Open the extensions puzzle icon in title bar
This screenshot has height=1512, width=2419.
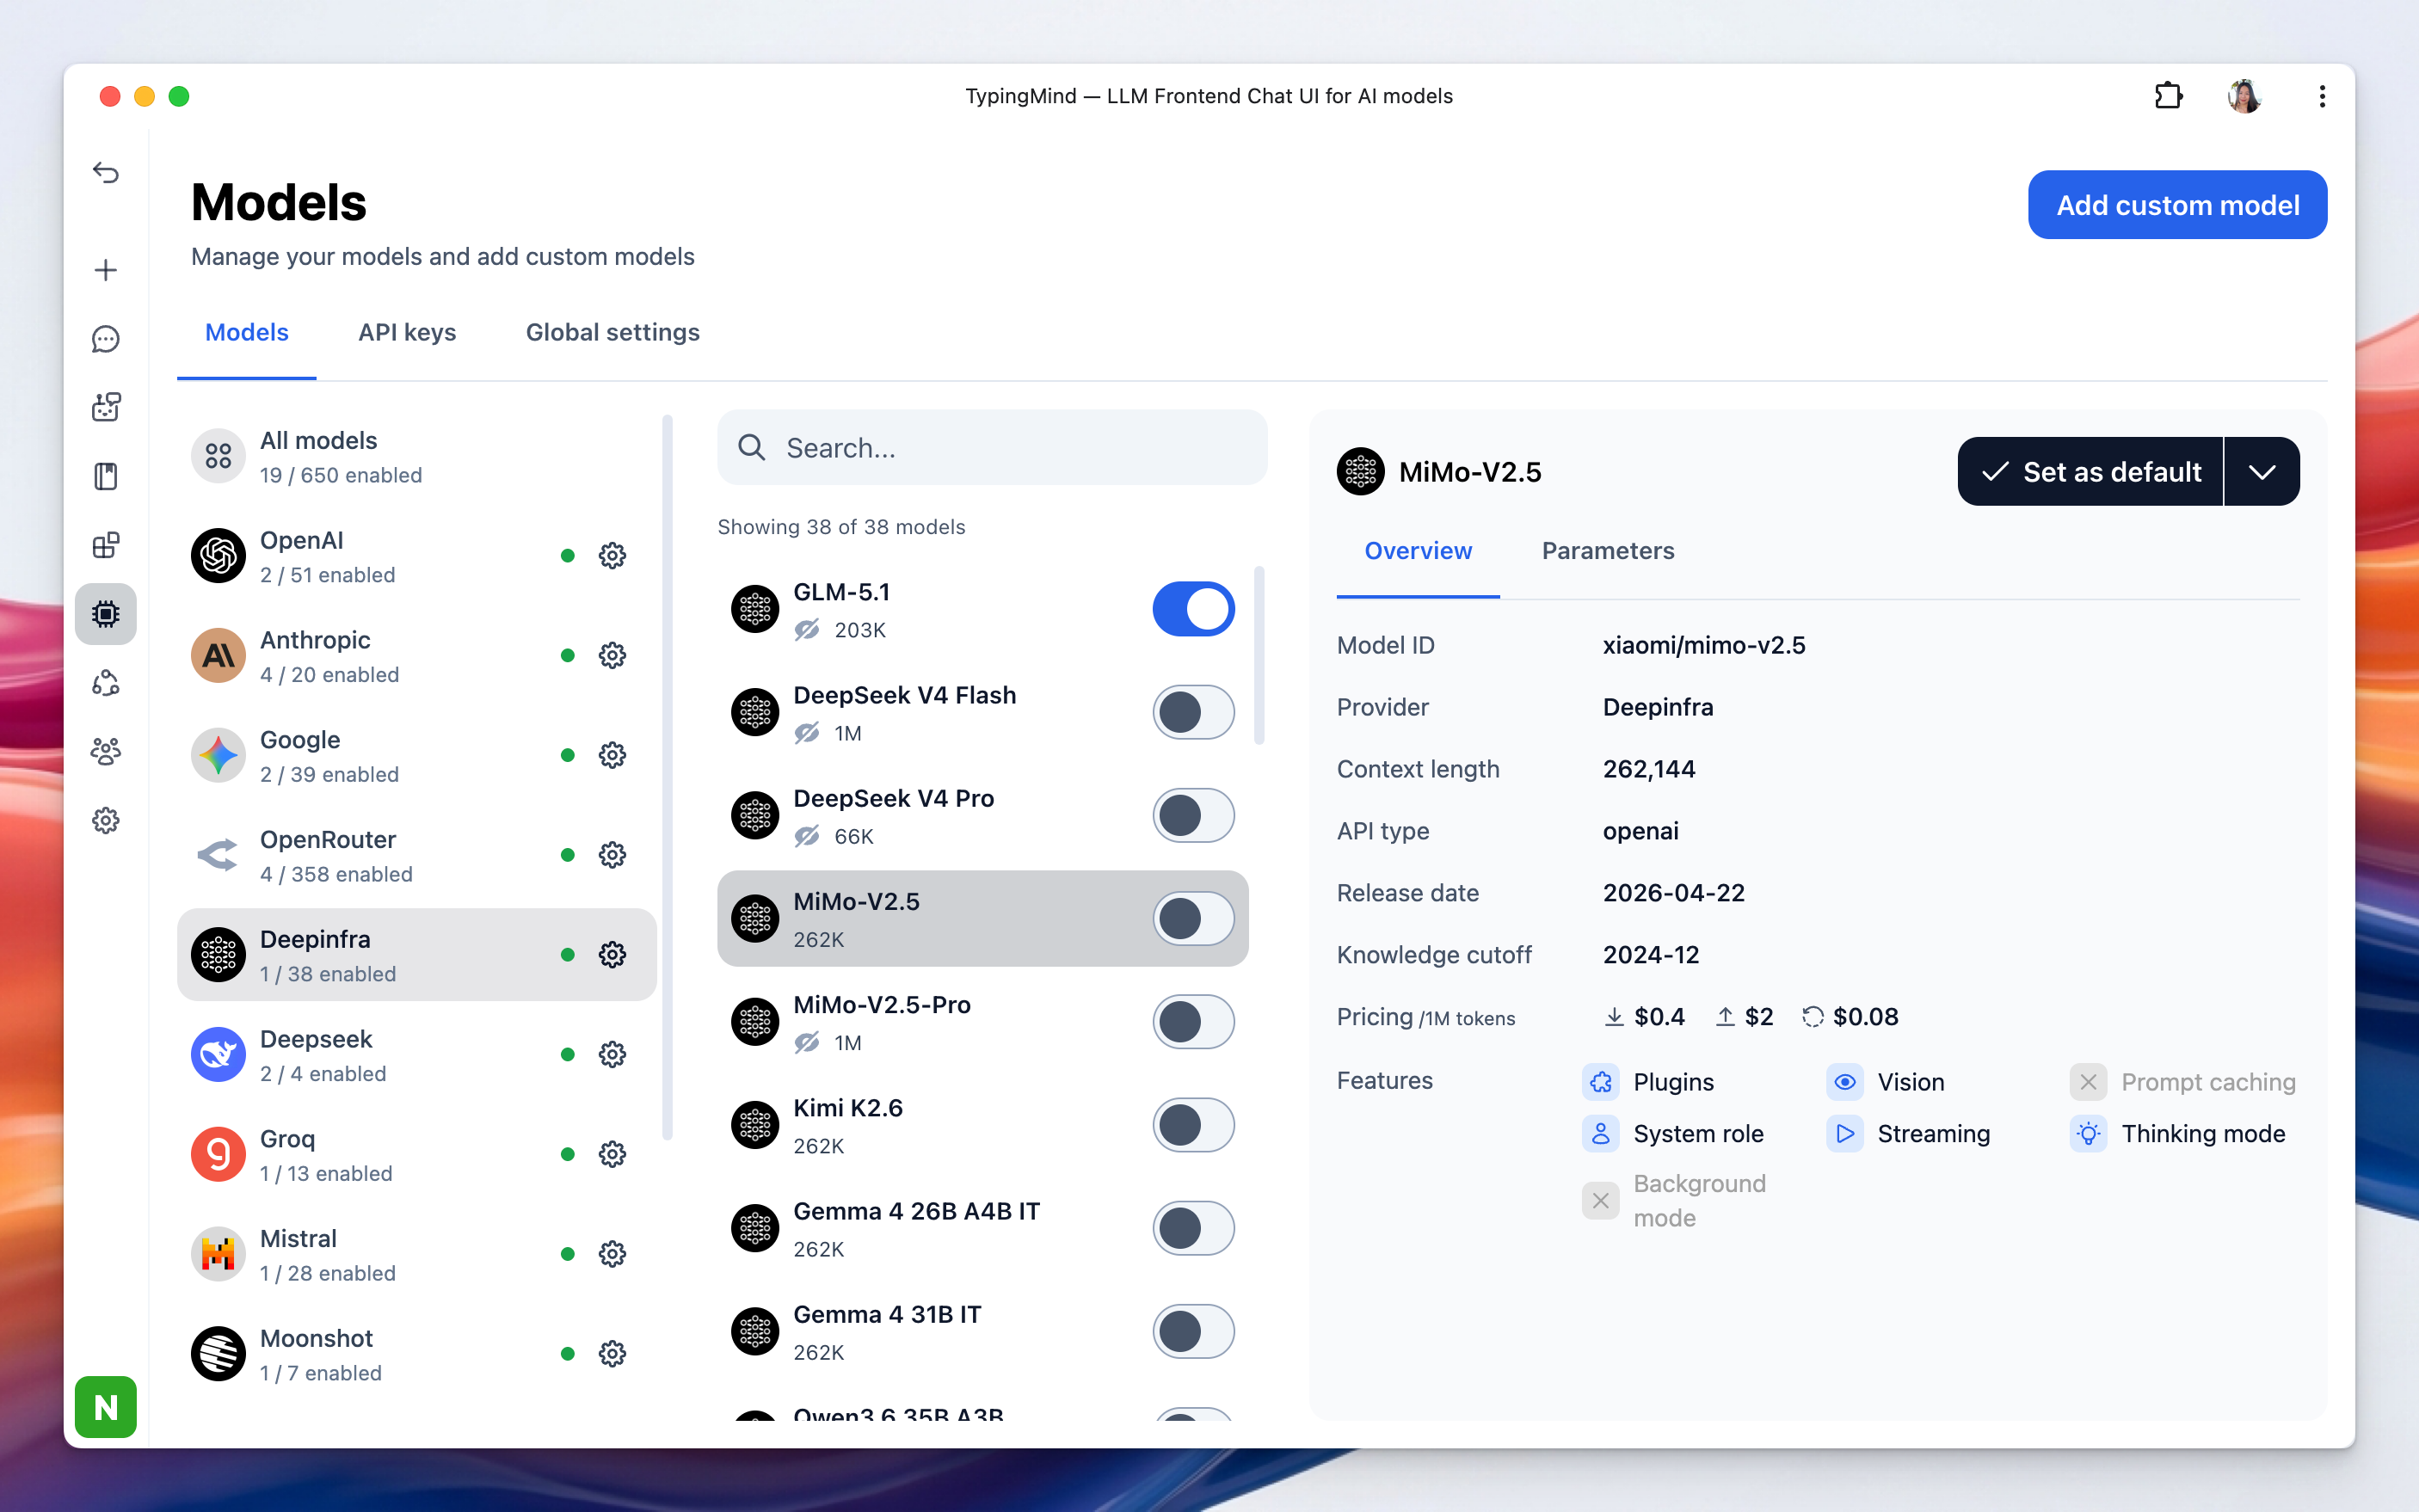tap(2168, 96)
